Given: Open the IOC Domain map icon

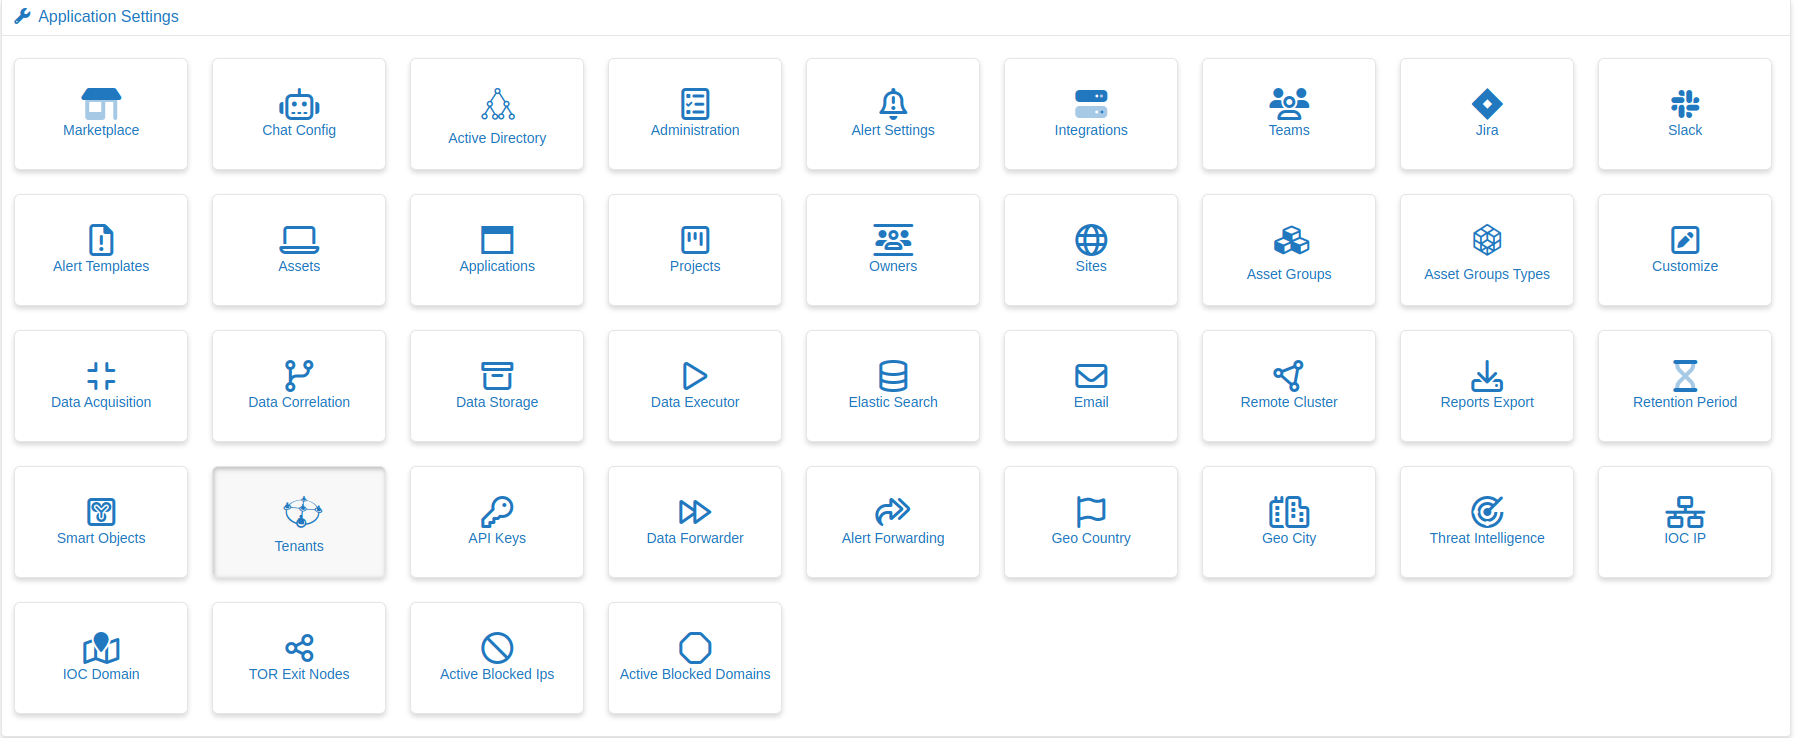Looking at the screenshot, I should click(x=101, y=648).
